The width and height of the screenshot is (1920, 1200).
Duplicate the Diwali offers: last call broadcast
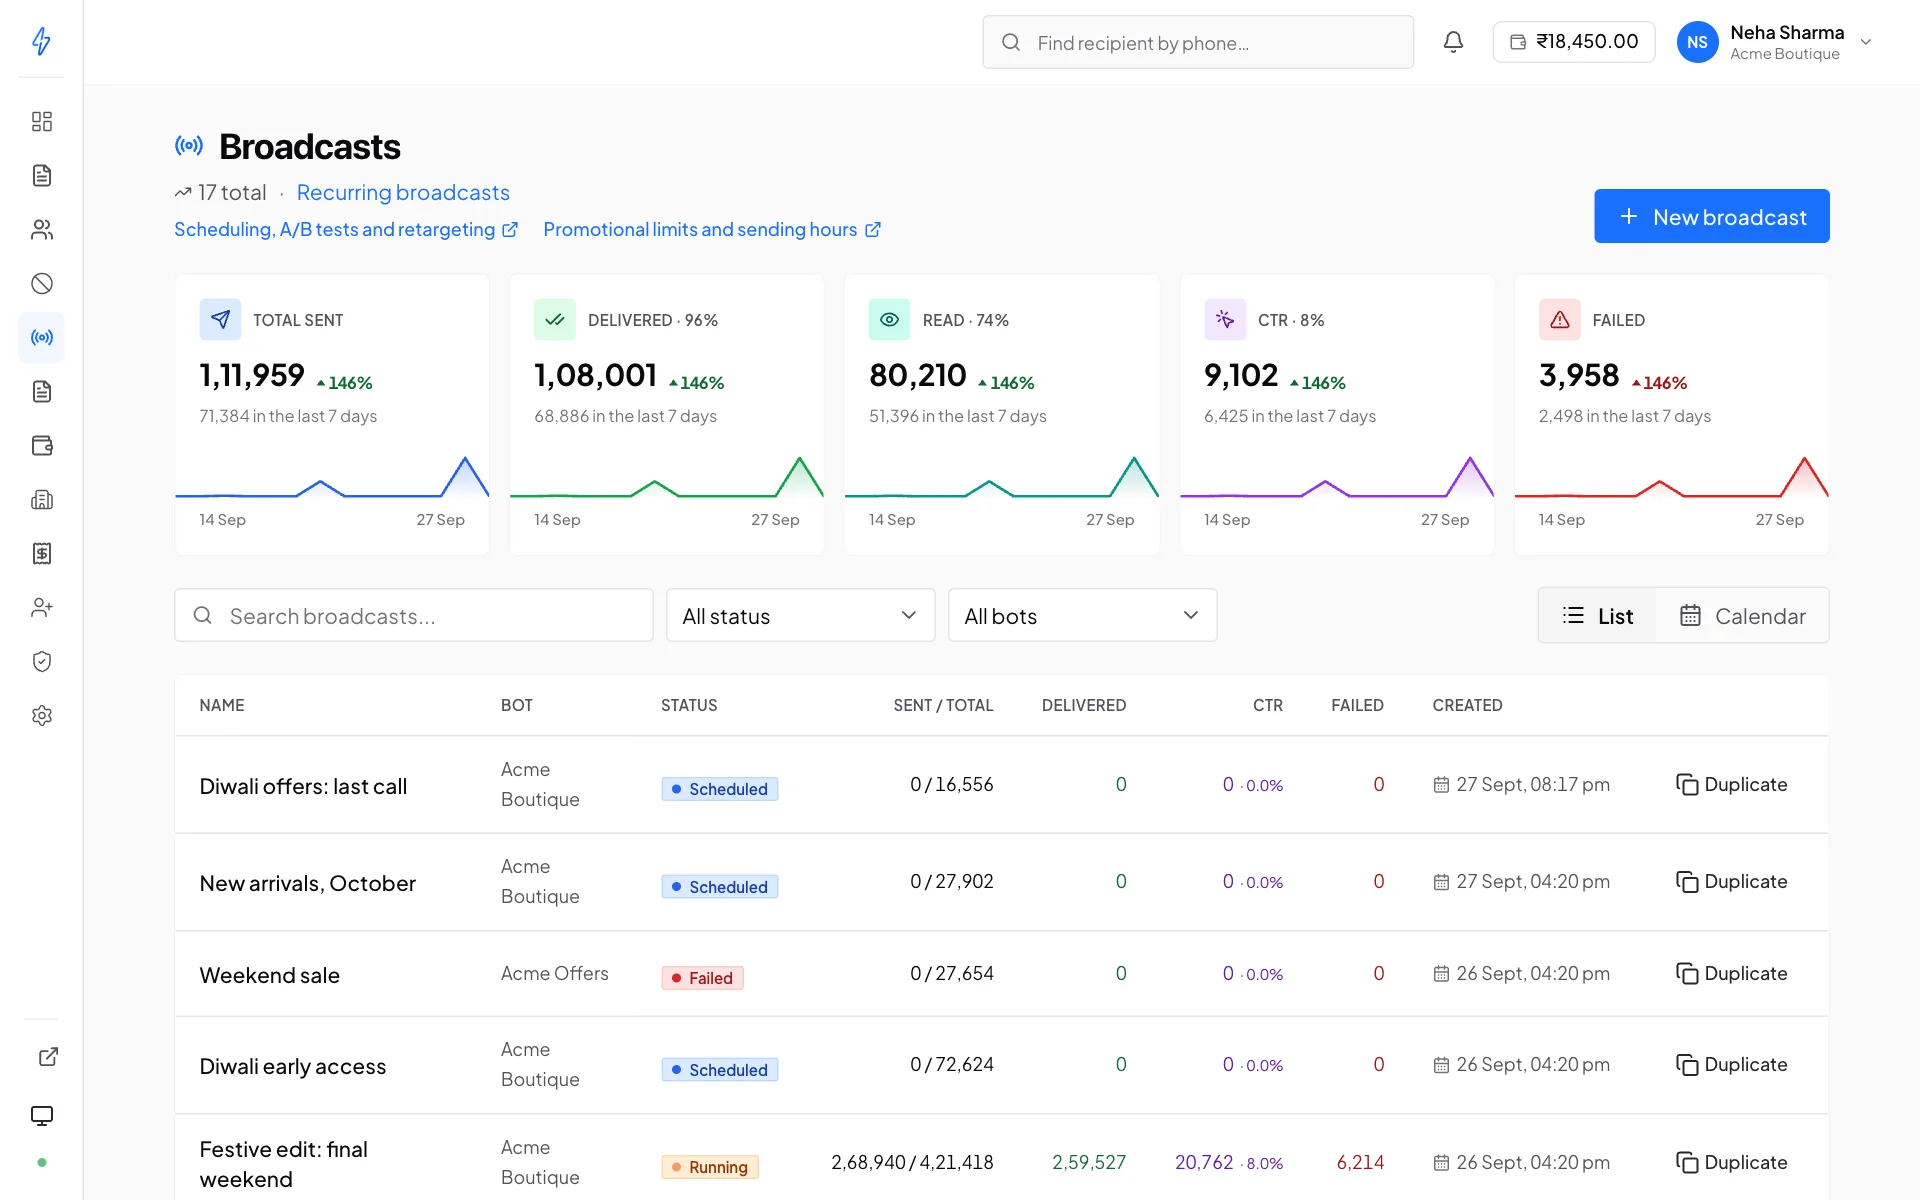(1731, 784)
